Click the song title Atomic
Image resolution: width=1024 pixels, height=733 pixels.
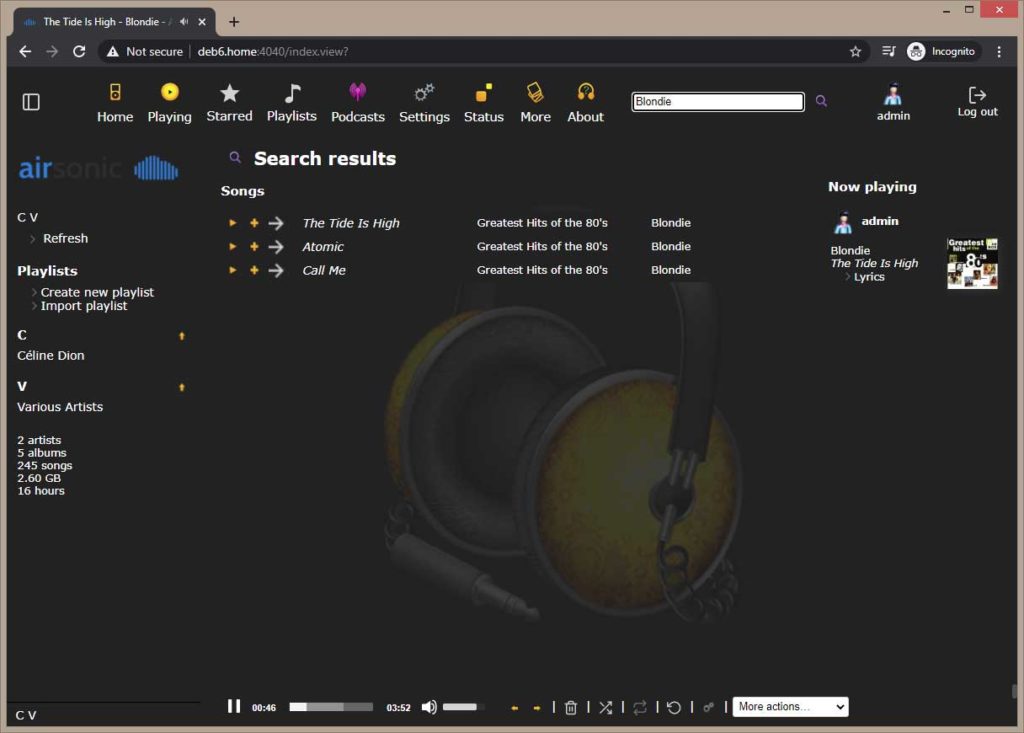[x=323, y=246]
